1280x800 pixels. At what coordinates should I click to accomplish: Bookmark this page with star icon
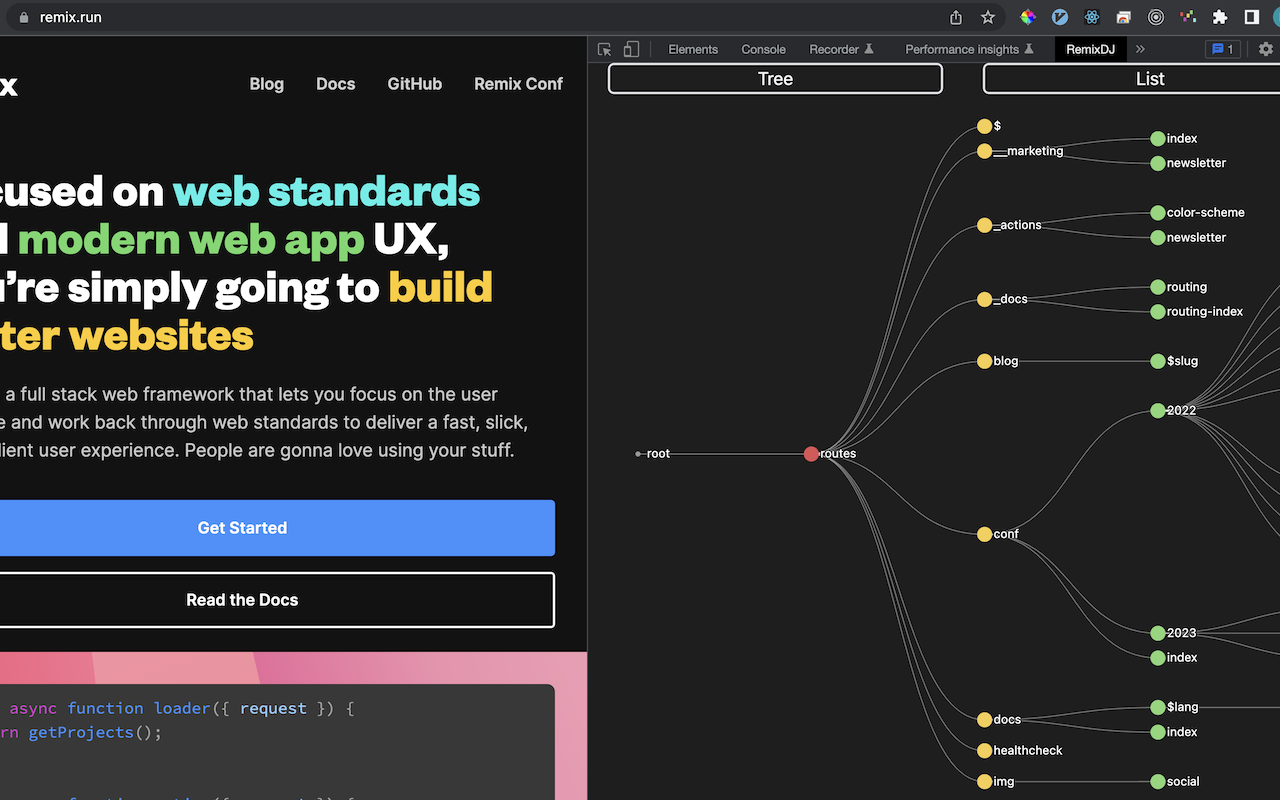tap(988, 17)
